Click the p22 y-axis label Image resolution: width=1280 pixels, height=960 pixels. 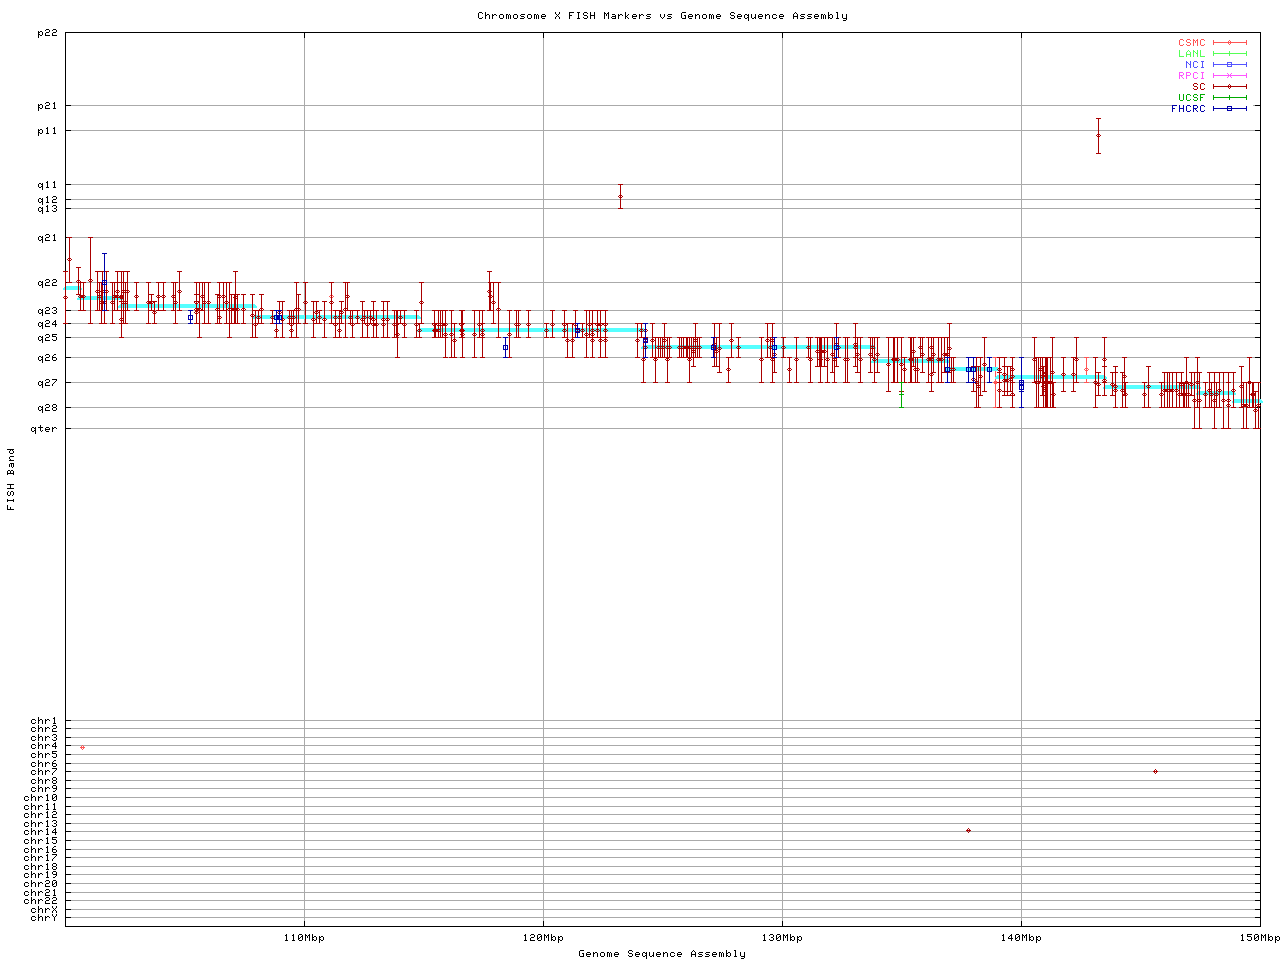coord(47,34)
